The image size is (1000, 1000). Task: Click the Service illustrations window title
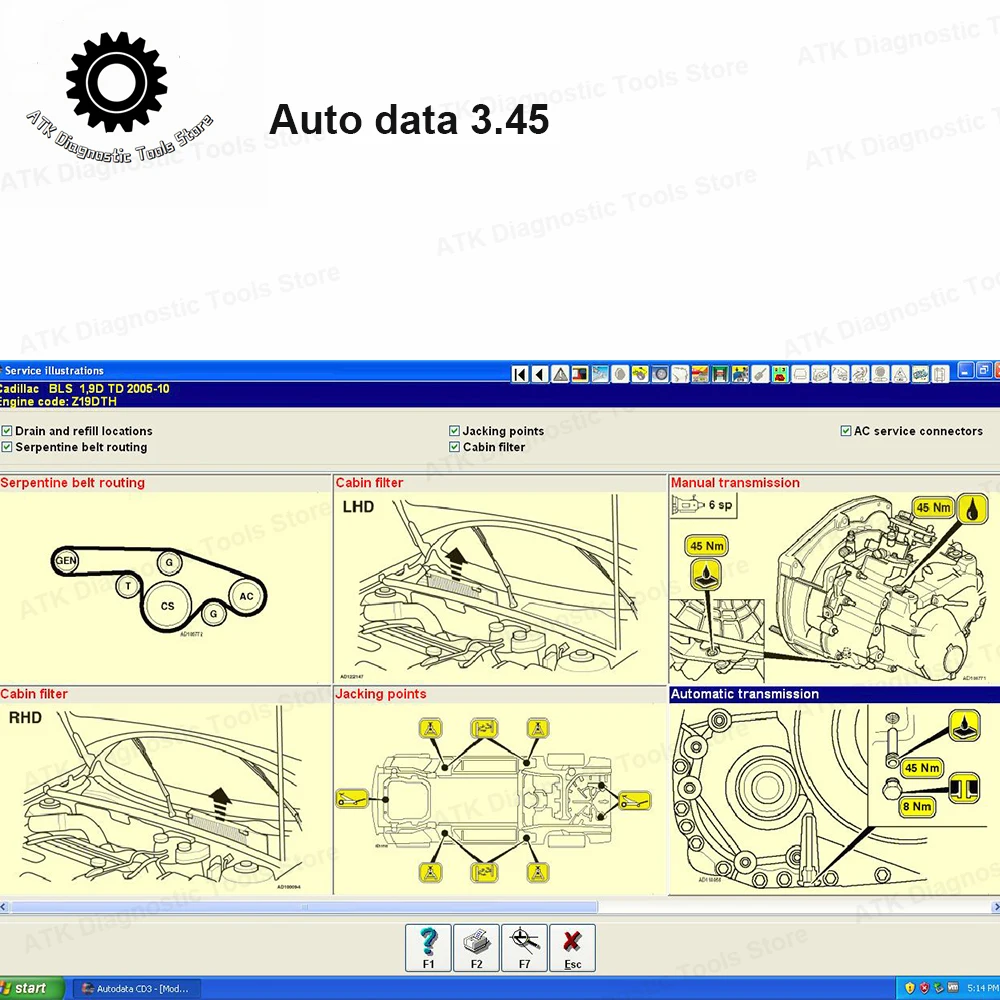pyautogui.click(x=54, y=371)
